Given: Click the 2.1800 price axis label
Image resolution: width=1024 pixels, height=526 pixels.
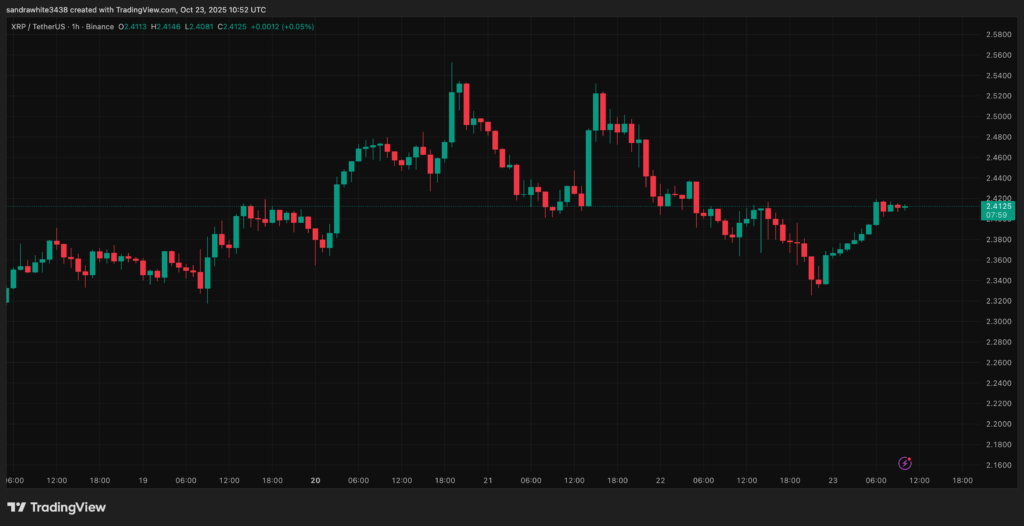Looking at the screenshot, I should coord(999,444).
